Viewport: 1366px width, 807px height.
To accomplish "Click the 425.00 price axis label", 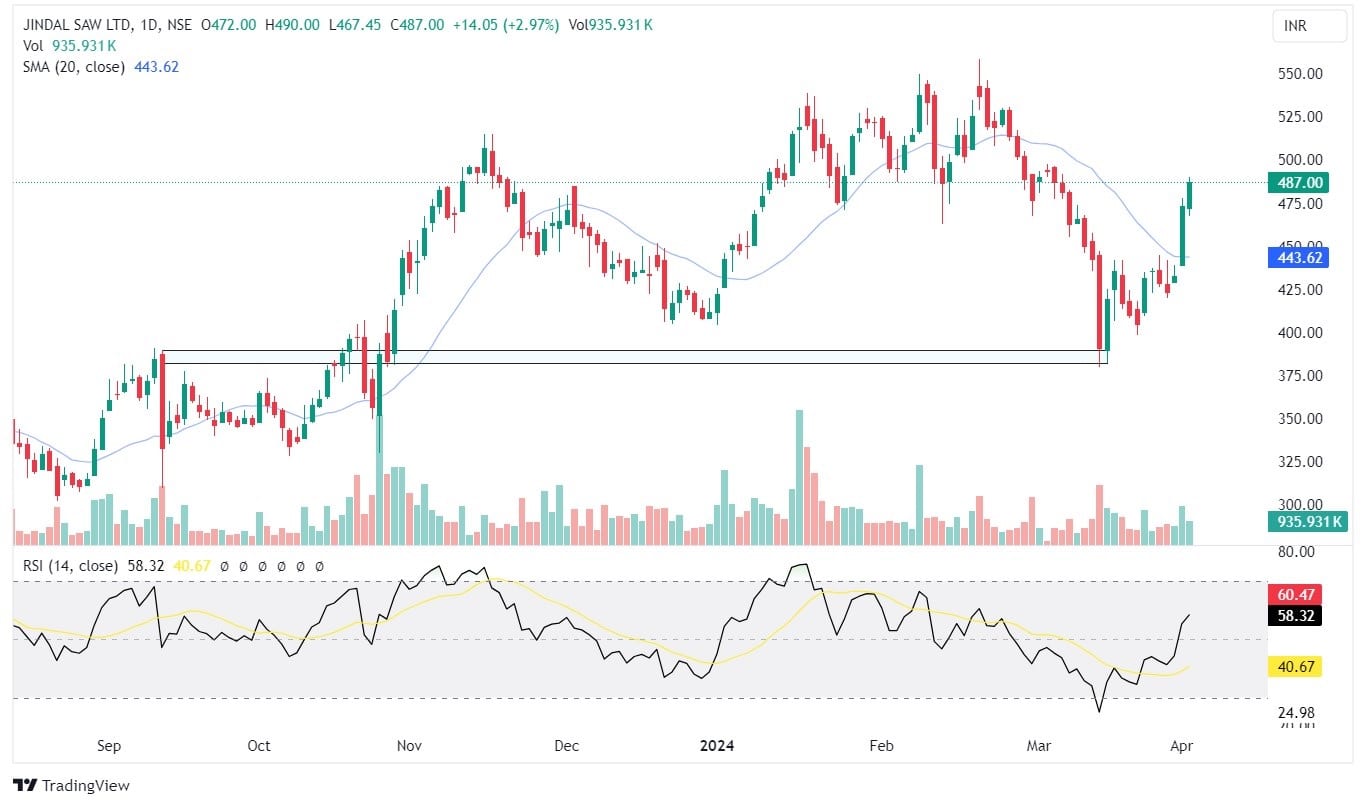I will (x=1302, y=290).
